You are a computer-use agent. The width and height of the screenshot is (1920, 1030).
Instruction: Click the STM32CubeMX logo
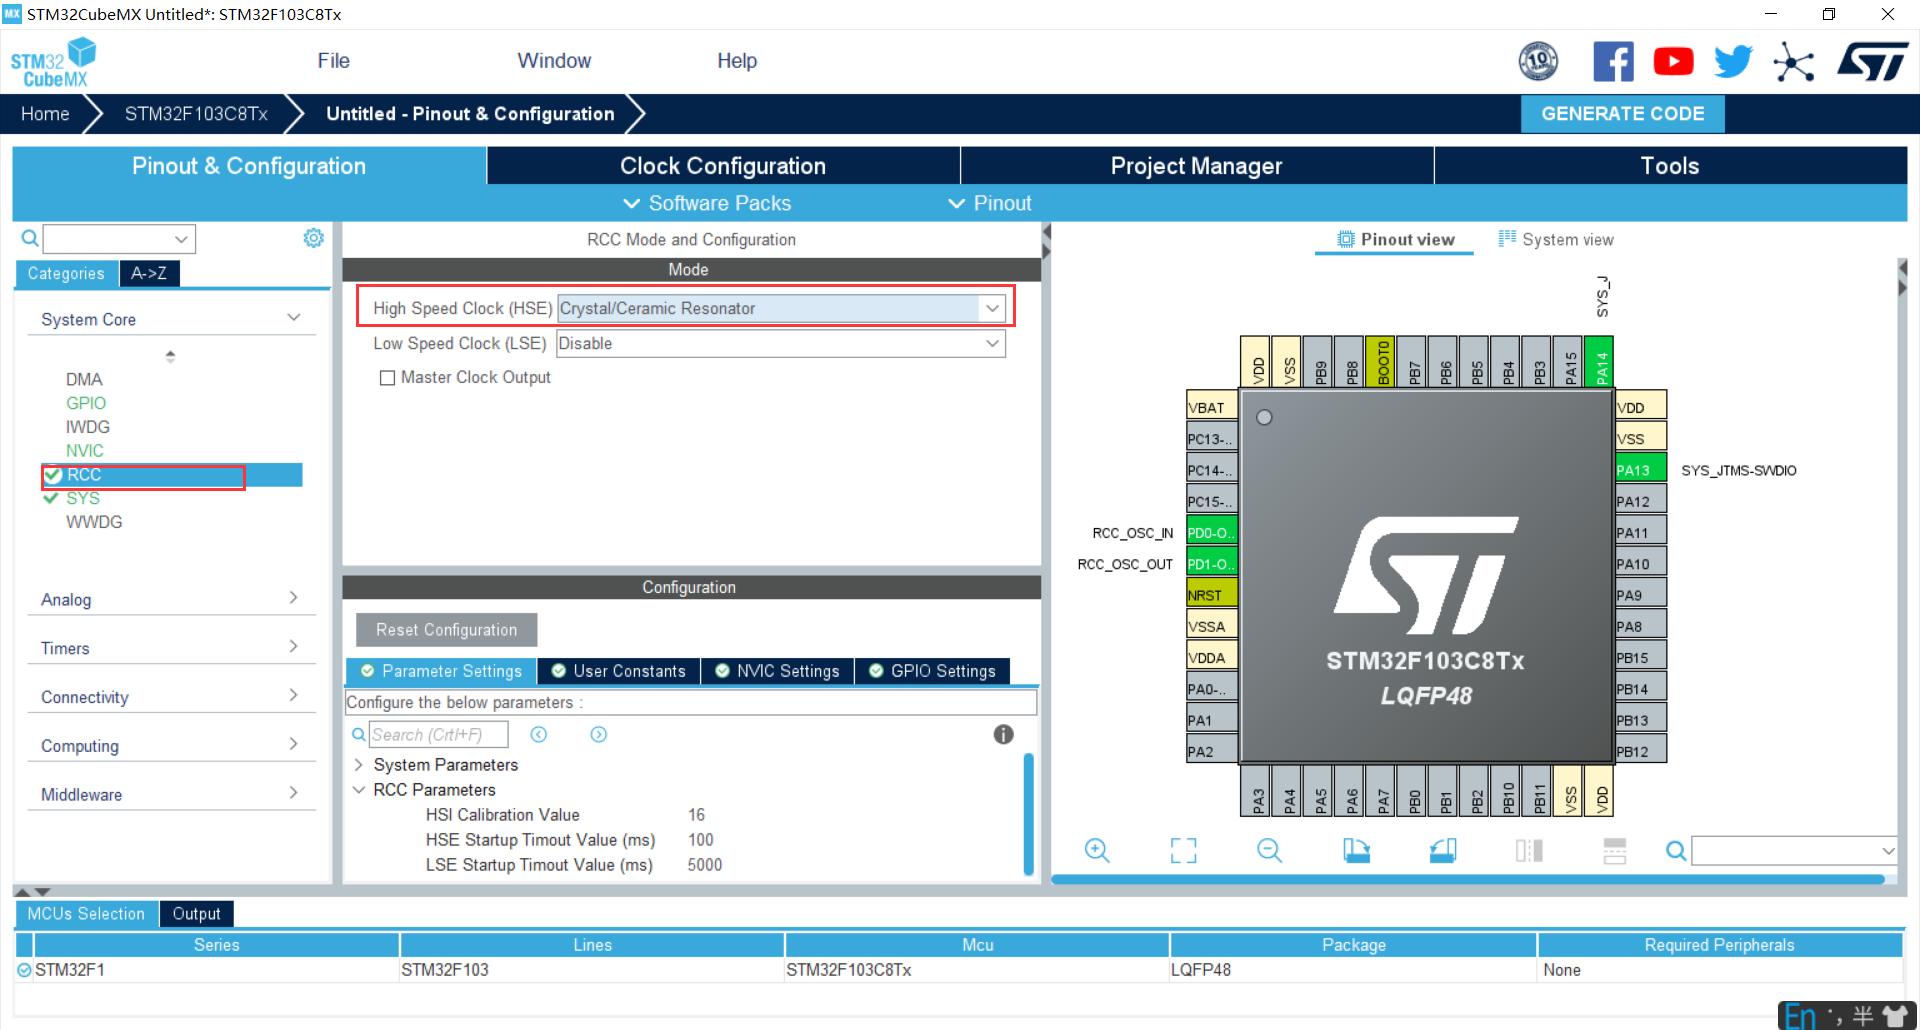coord(54,62)
